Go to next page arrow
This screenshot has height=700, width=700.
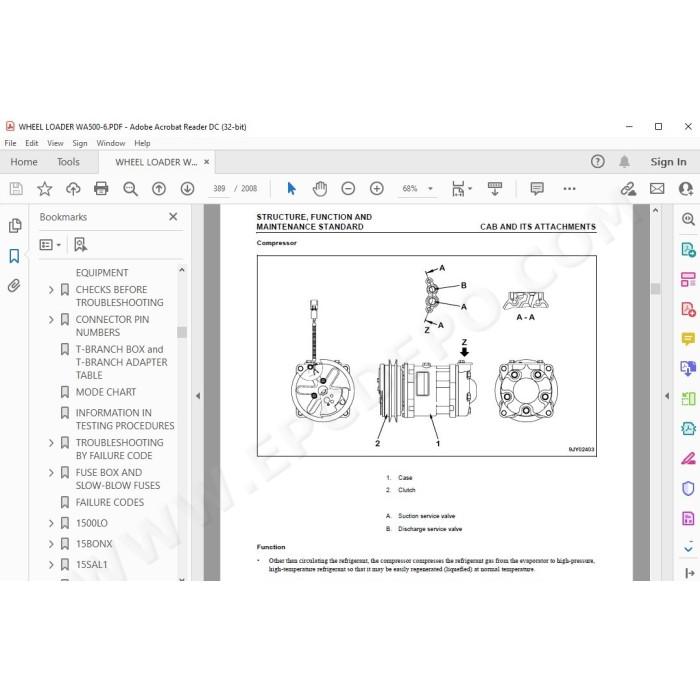pyautogui.click(x=188, y=188)
